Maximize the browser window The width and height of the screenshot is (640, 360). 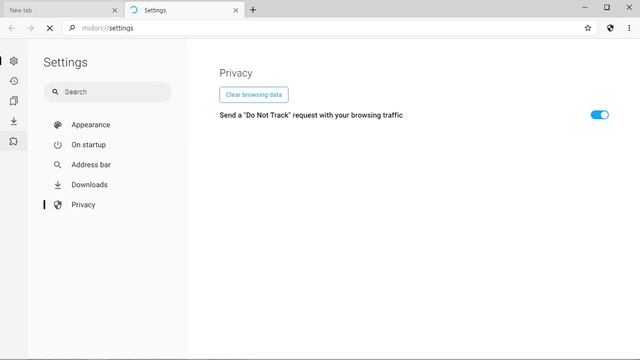point(607,7)
